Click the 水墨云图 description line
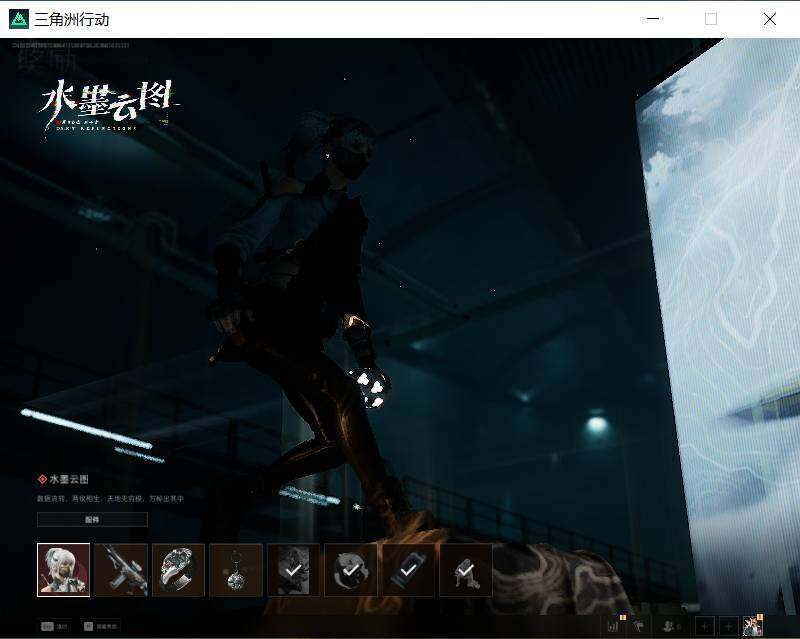This screenshot has height=639, width=800. [110, 498]
